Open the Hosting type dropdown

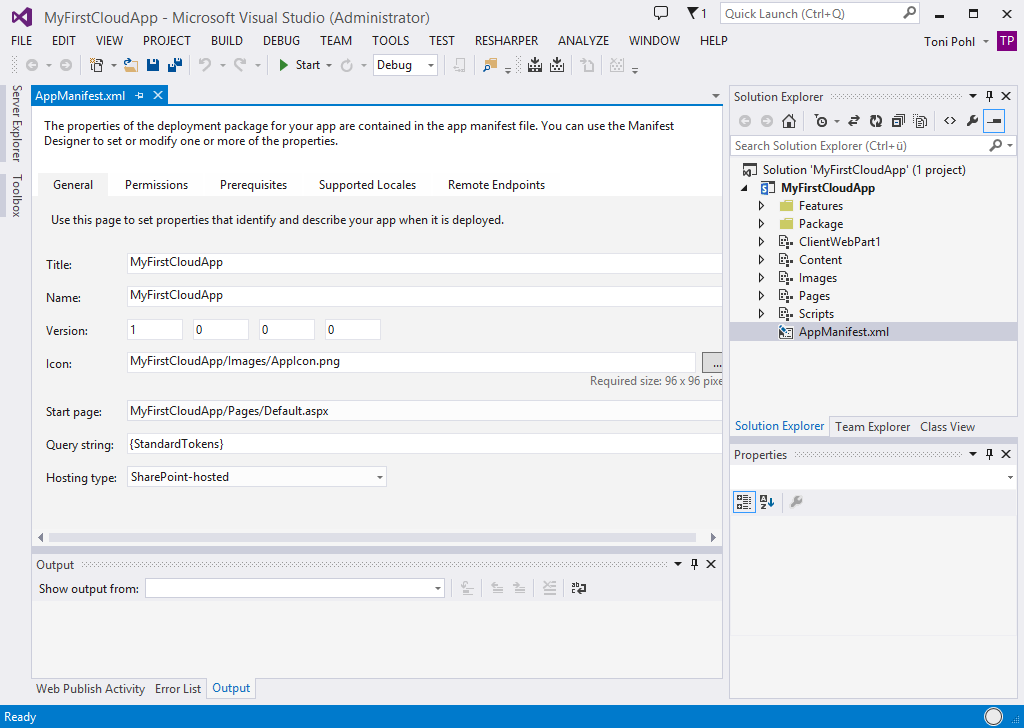tap(379, 478)
